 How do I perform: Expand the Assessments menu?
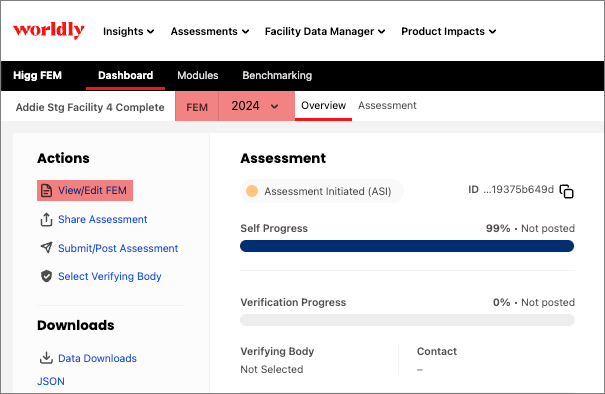coord(210,31)
